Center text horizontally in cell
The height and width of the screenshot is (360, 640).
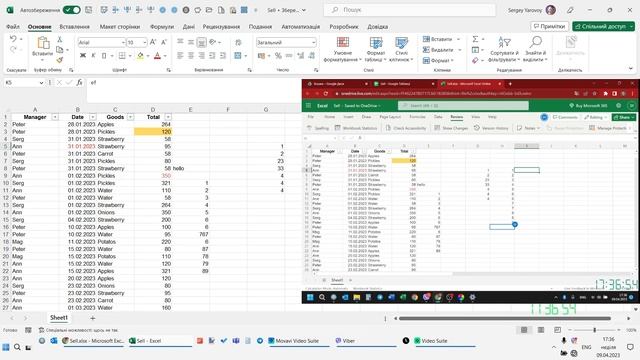tap(191, 56)
